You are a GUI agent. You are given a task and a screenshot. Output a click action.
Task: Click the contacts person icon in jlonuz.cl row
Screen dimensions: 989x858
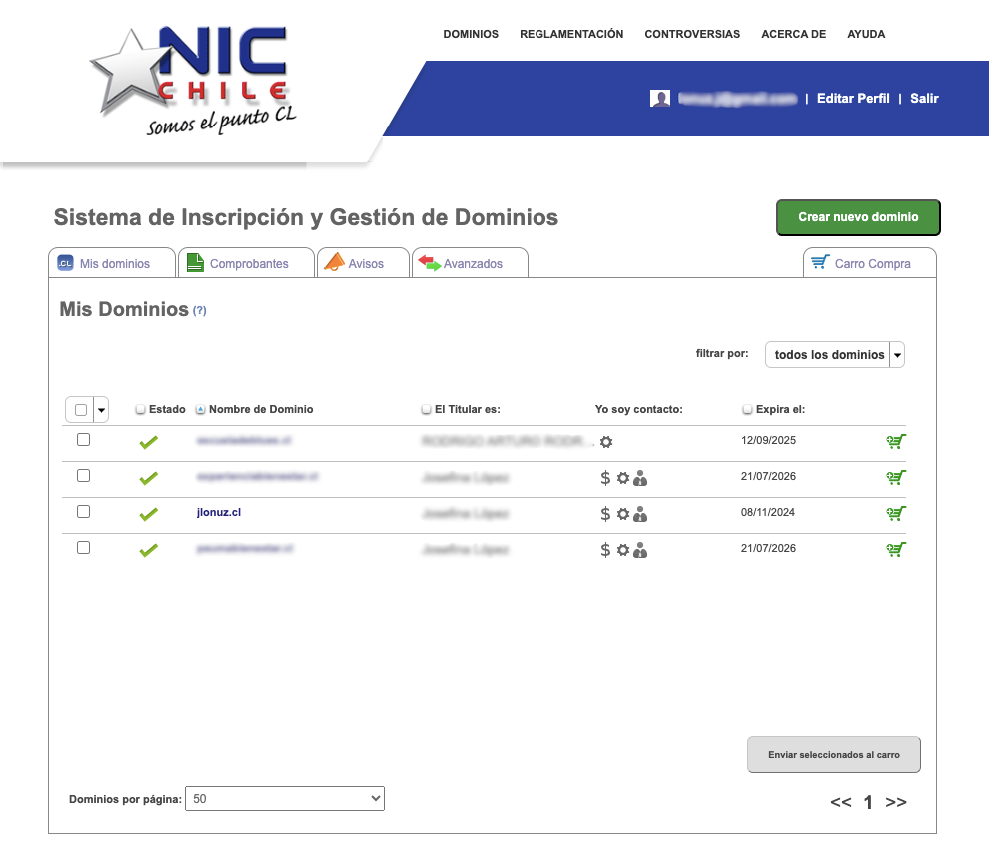(640, 514)
